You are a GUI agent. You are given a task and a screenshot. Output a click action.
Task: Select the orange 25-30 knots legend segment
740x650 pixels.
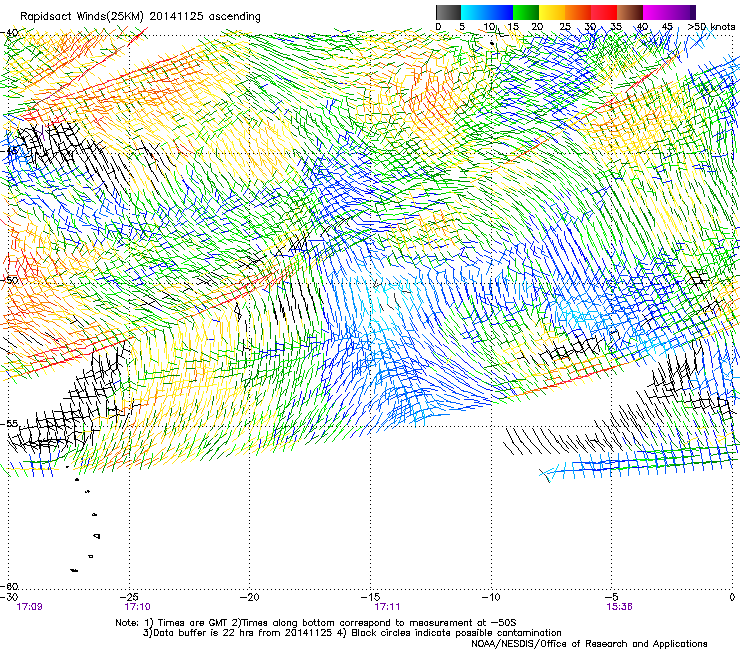[578, 12]
